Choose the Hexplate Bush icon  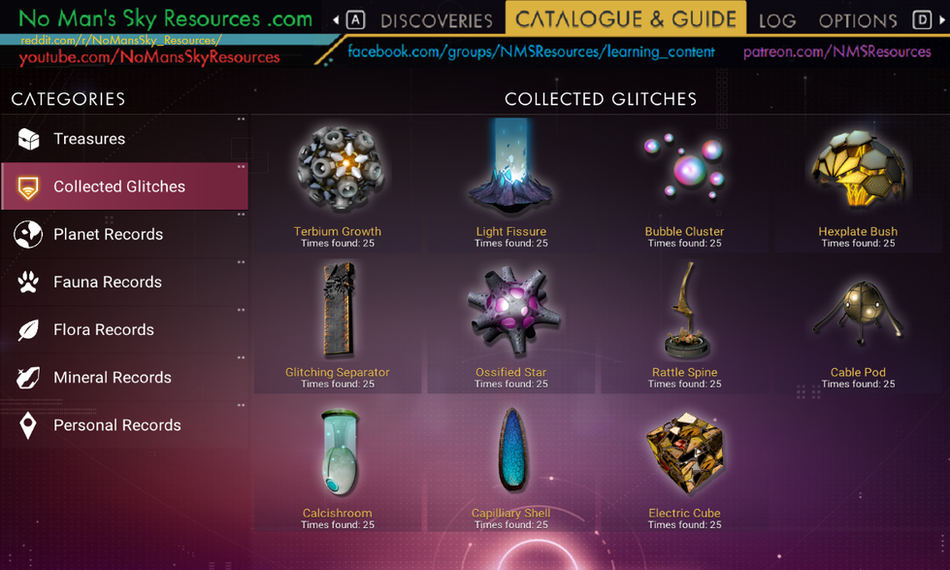[858, 169]
